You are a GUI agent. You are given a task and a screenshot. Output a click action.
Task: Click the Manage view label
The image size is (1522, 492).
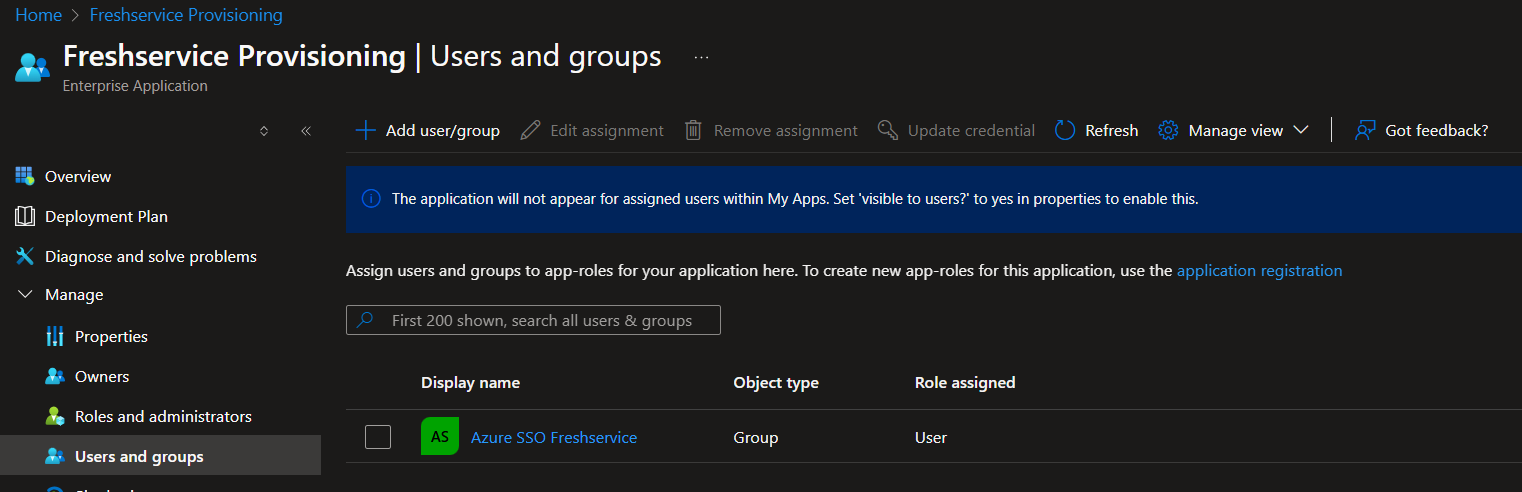click(x=1236, y=130)
